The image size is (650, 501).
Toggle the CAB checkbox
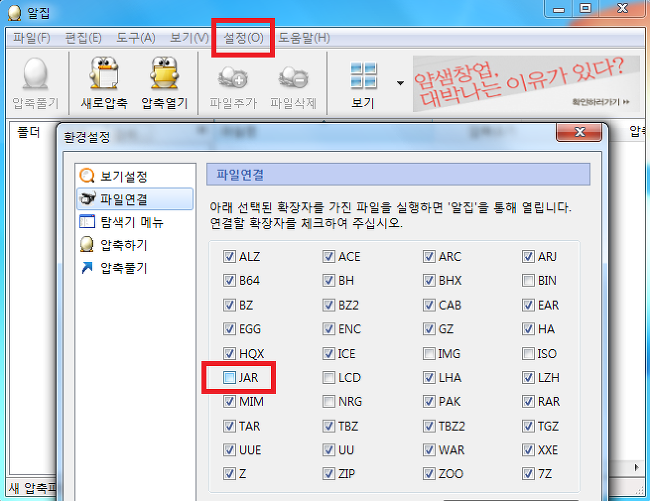point(429,305)
